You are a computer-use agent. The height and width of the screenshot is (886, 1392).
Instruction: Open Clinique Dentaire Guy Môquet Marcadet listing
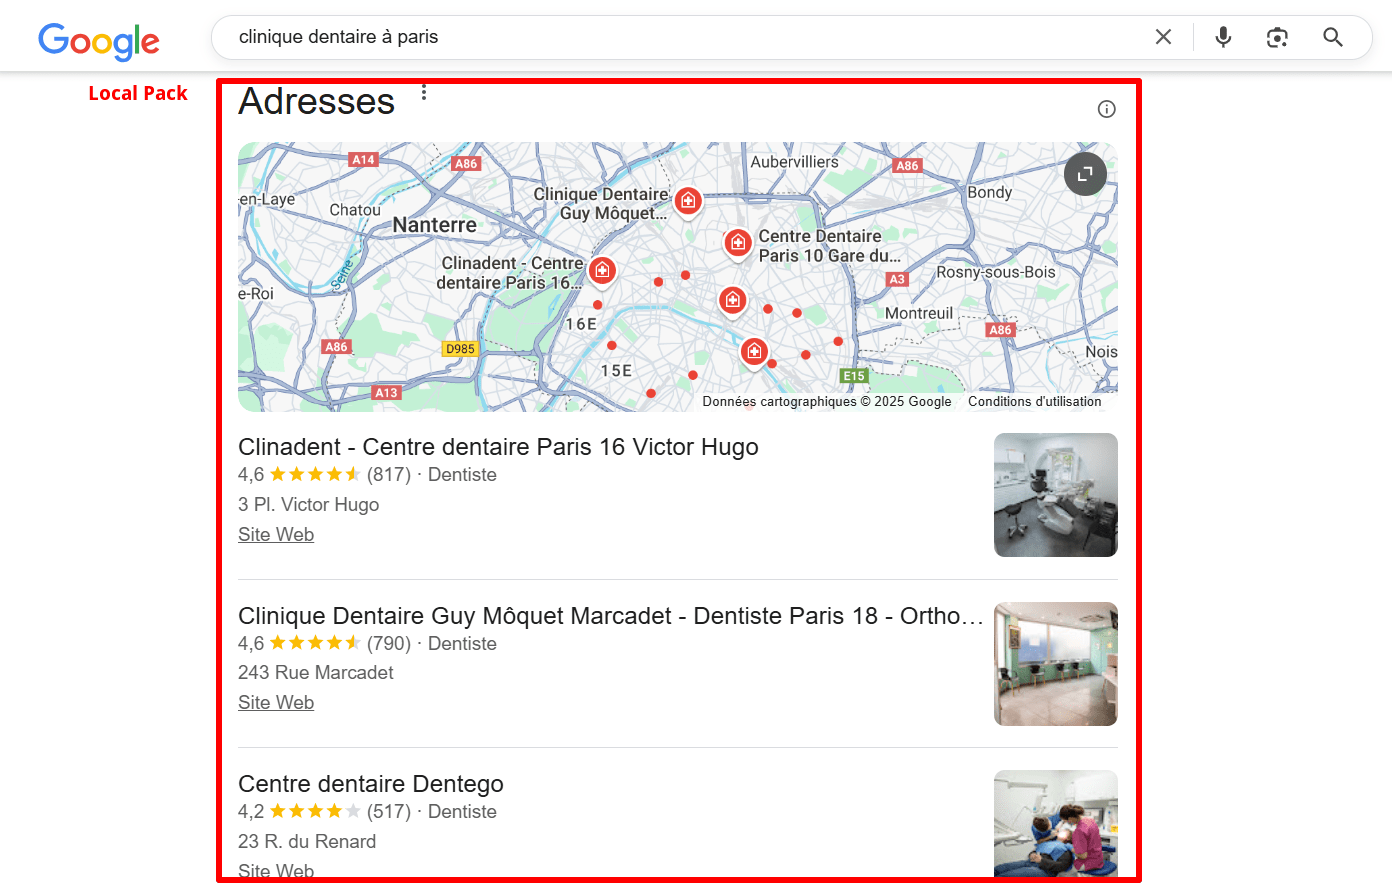click(610, 616)
